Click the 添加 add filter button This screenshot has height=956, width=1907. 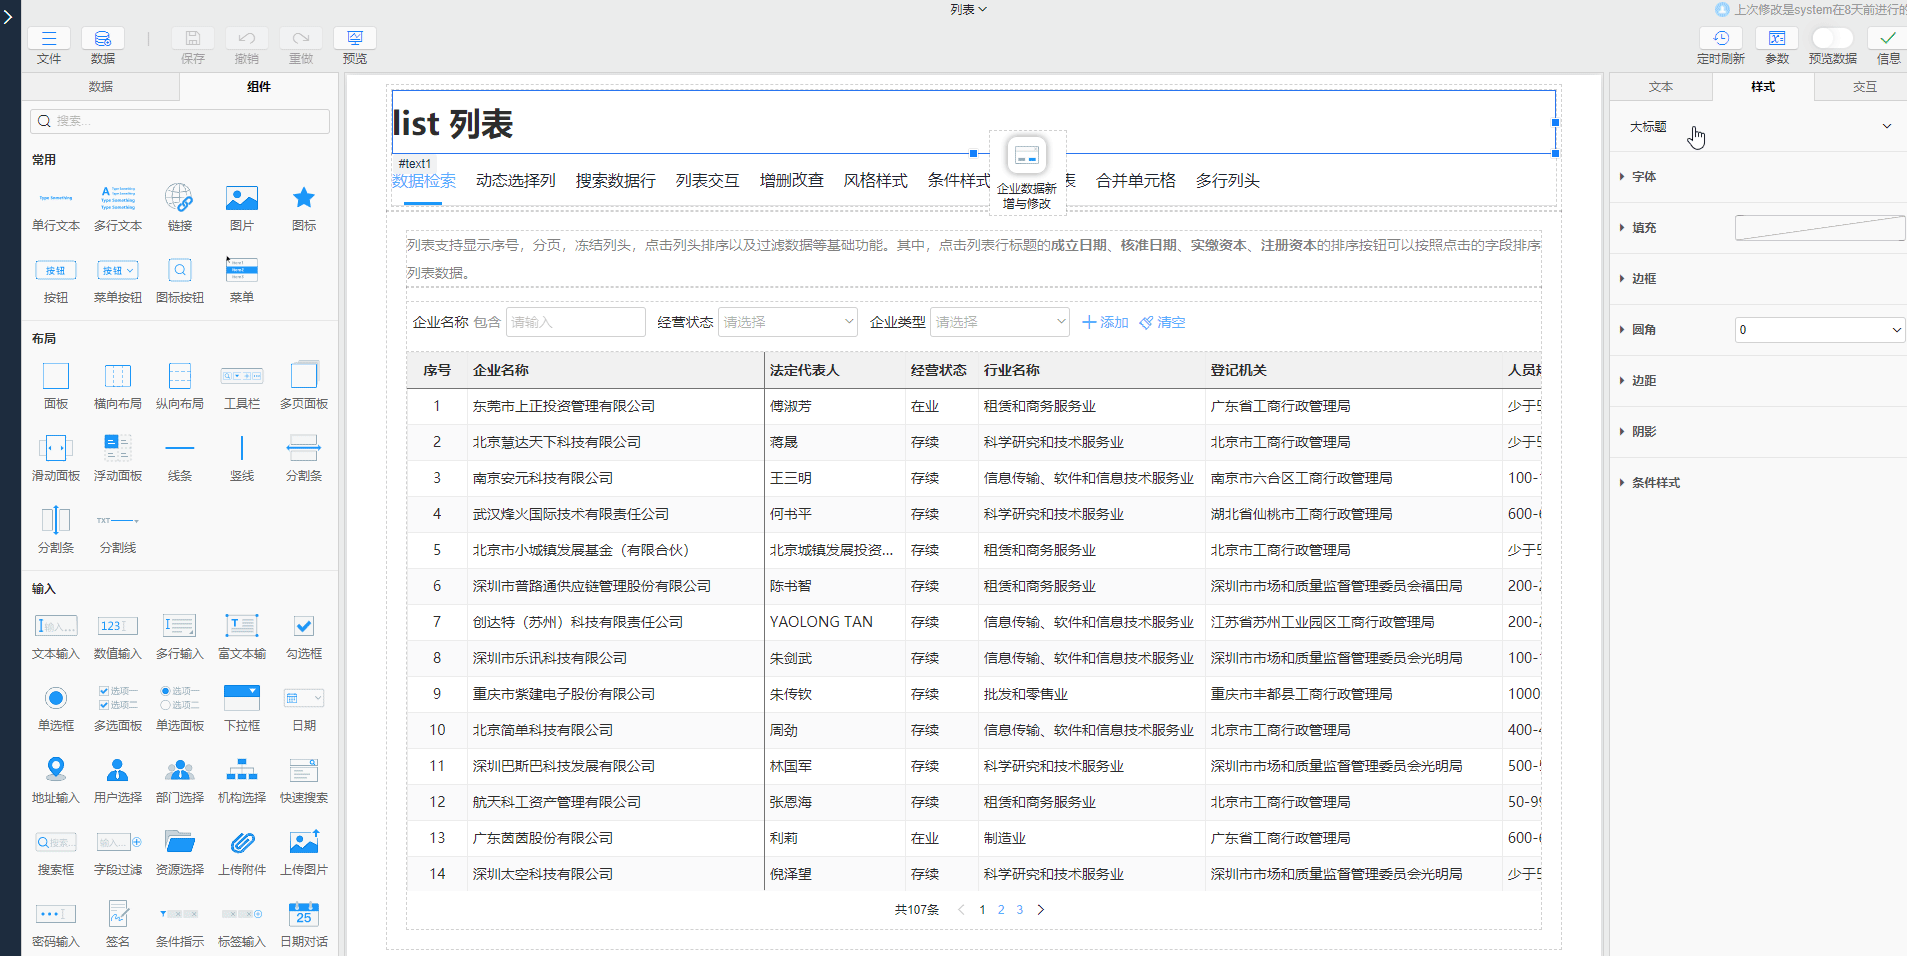tap(1104, 321)
